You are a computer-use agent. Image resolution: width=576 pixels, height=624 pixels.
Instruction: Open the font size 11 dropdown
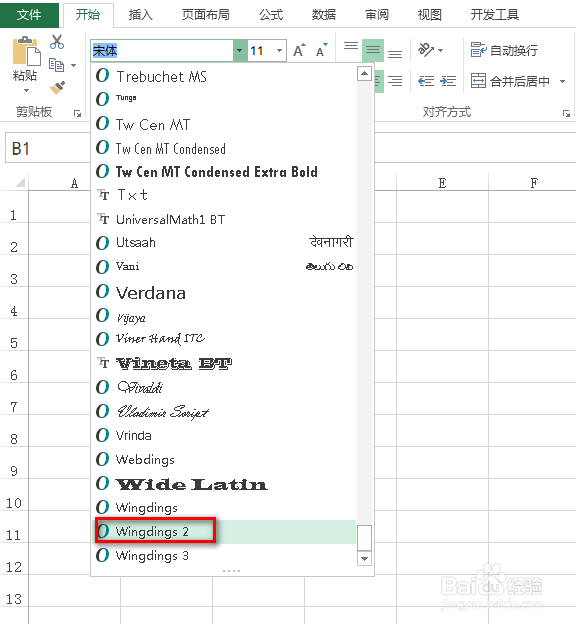(x=280, y=51)
